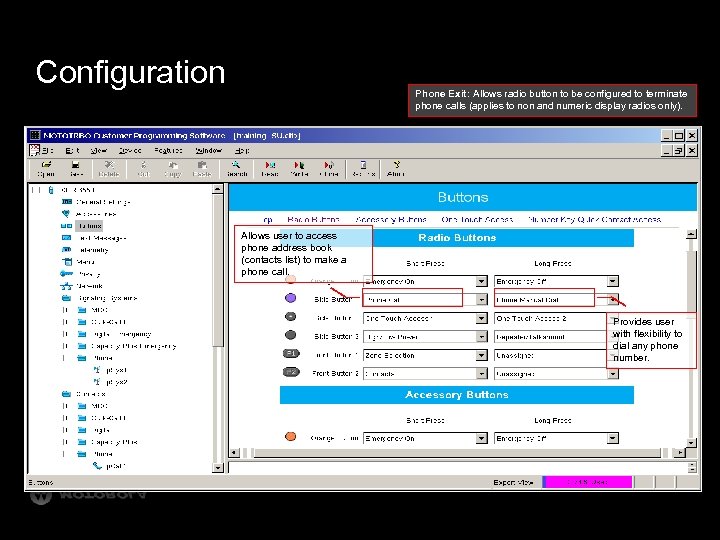Open Zone Selection short press dropdown
720x540 pixels.
click(x=481, y=355)
